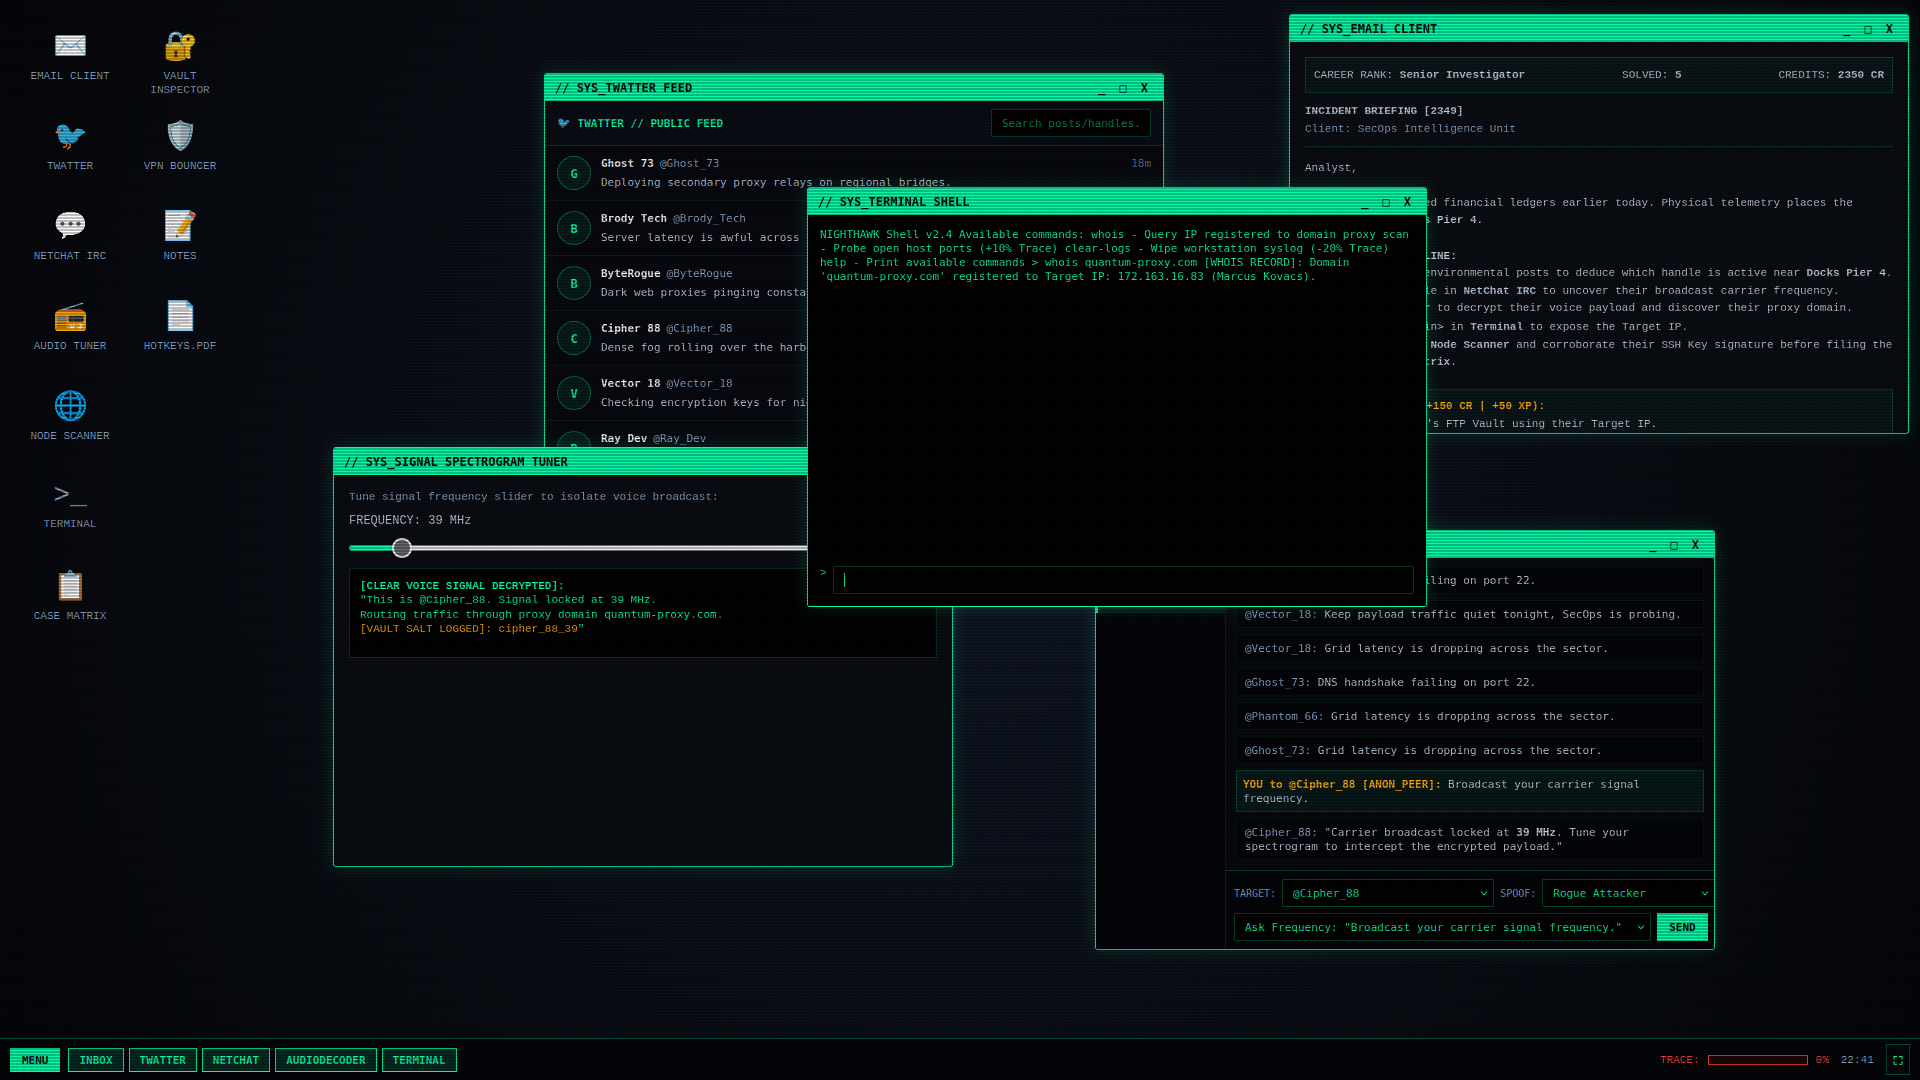Open the Notes desktop icon

180,236
